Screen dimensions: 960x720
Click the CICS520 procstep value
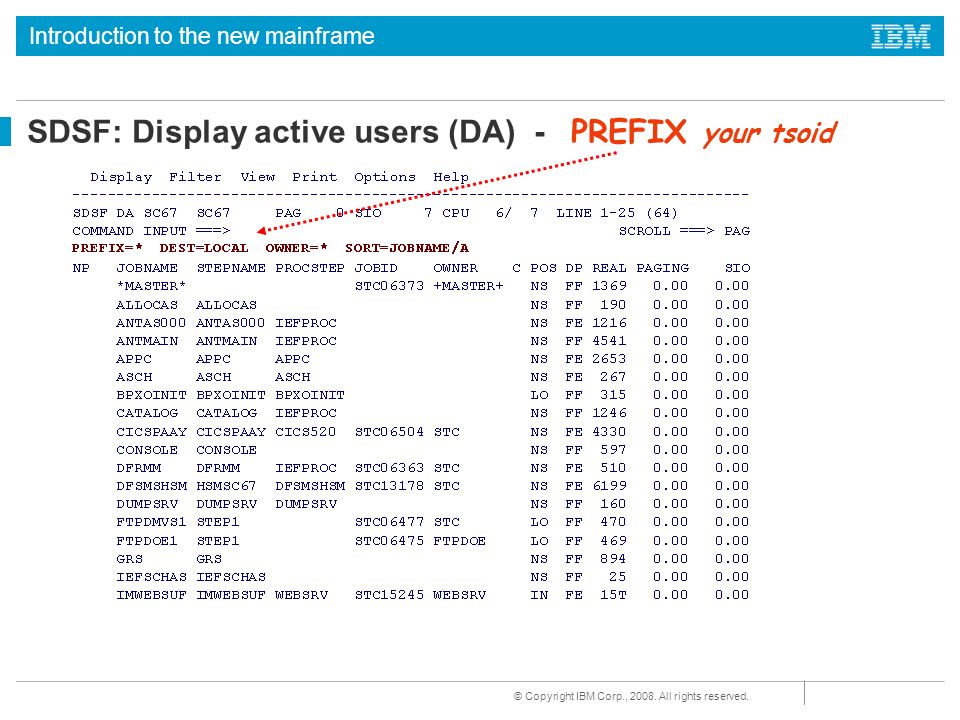click(x=306, y=432)
